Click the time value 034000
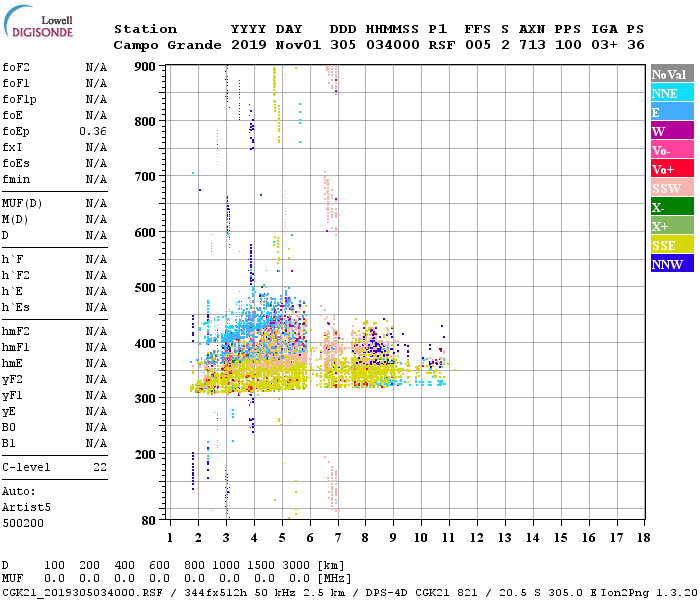The width and height of the screenshot is (700, 600). coord(393,45)
